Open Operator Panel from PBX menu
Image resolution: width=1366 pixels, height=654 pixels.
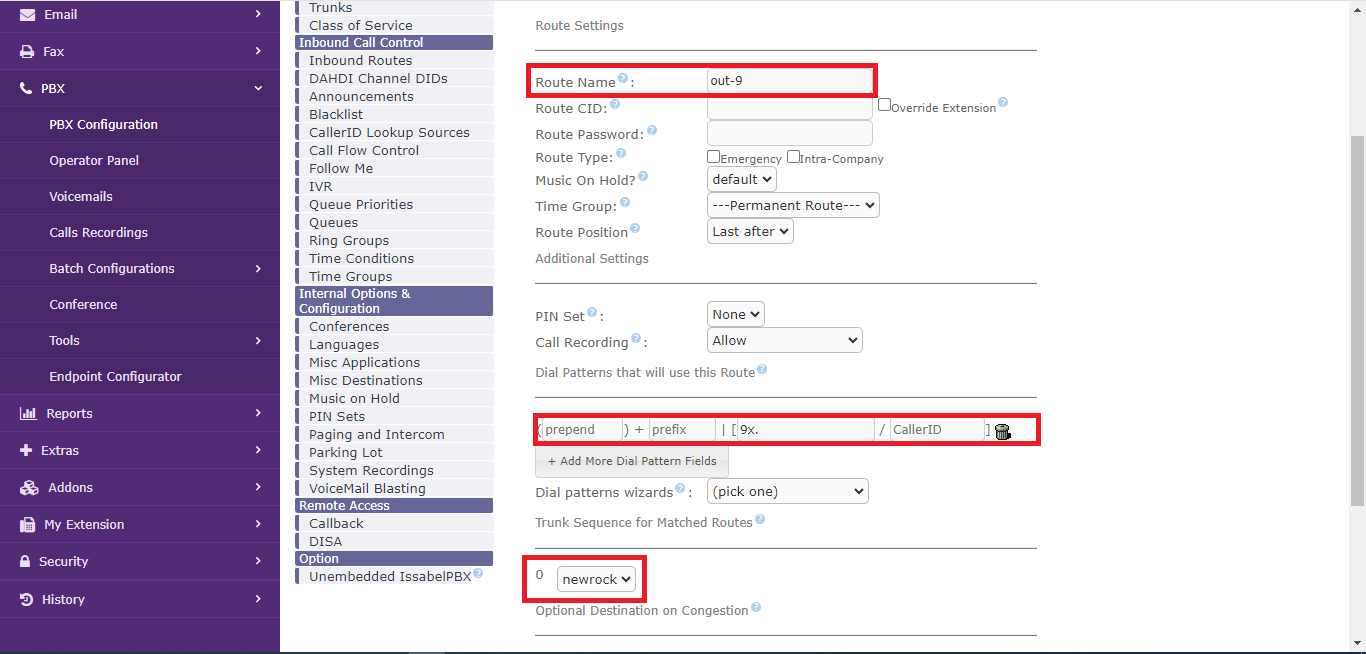tap(94, 161)
